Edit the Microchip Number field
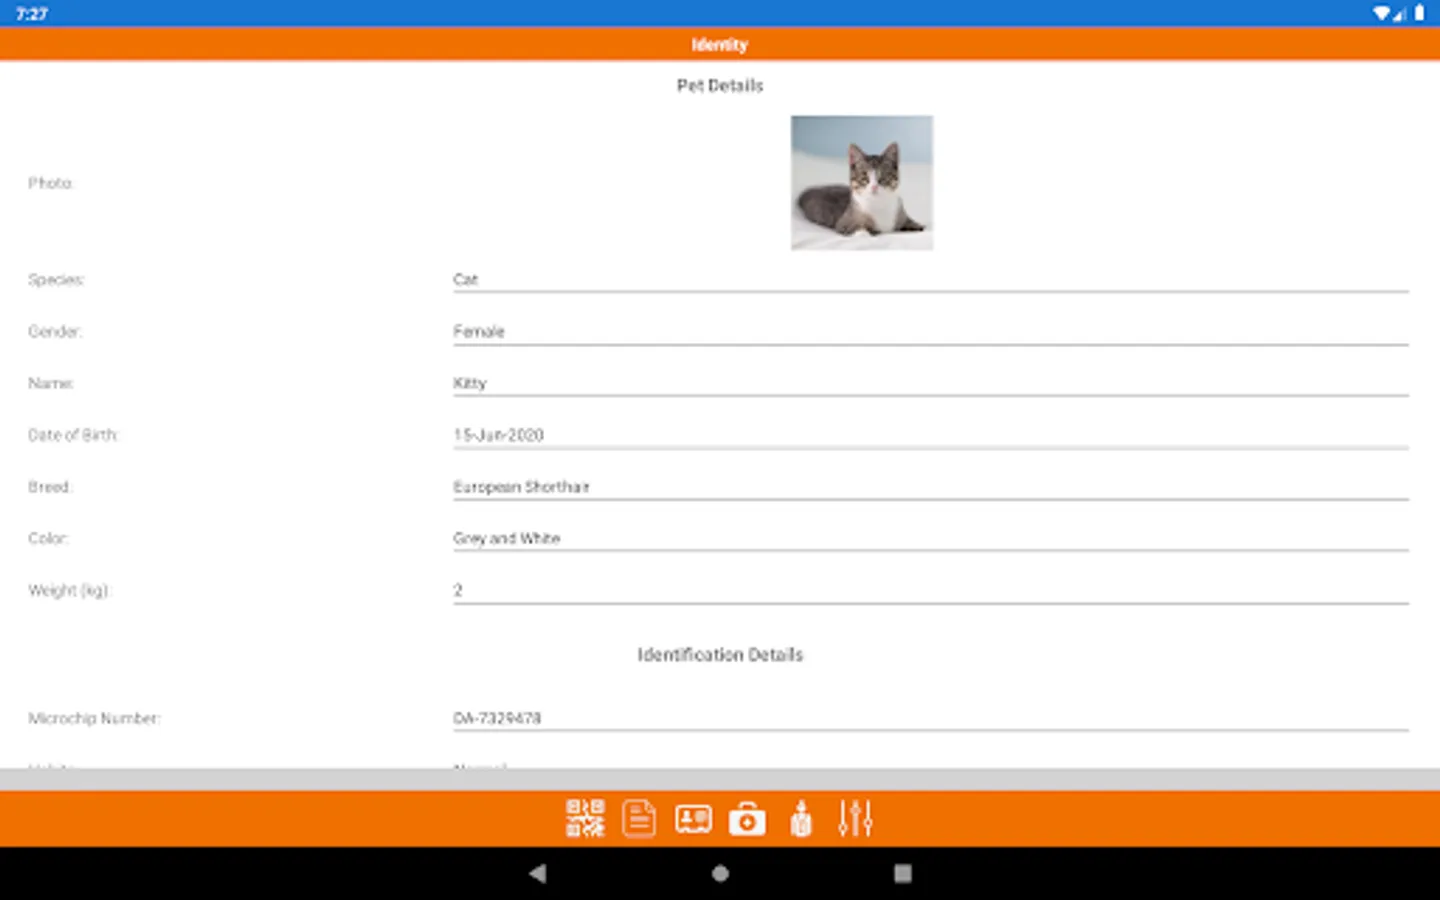The width and height of the screenshot is (1440, 900). point(931,718)
